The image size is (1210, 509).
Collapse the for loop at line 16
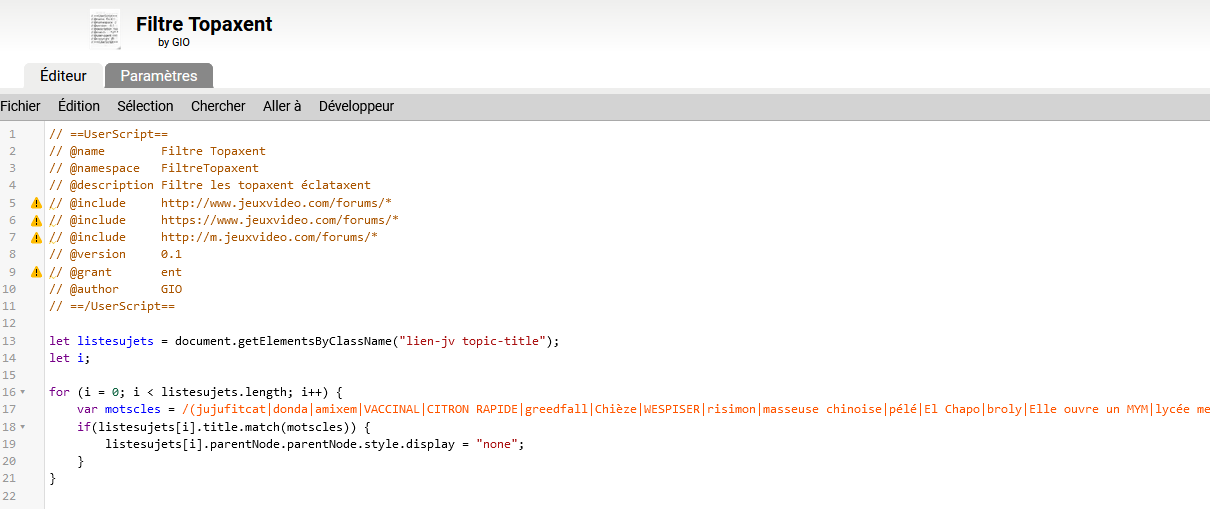(23, 392)
